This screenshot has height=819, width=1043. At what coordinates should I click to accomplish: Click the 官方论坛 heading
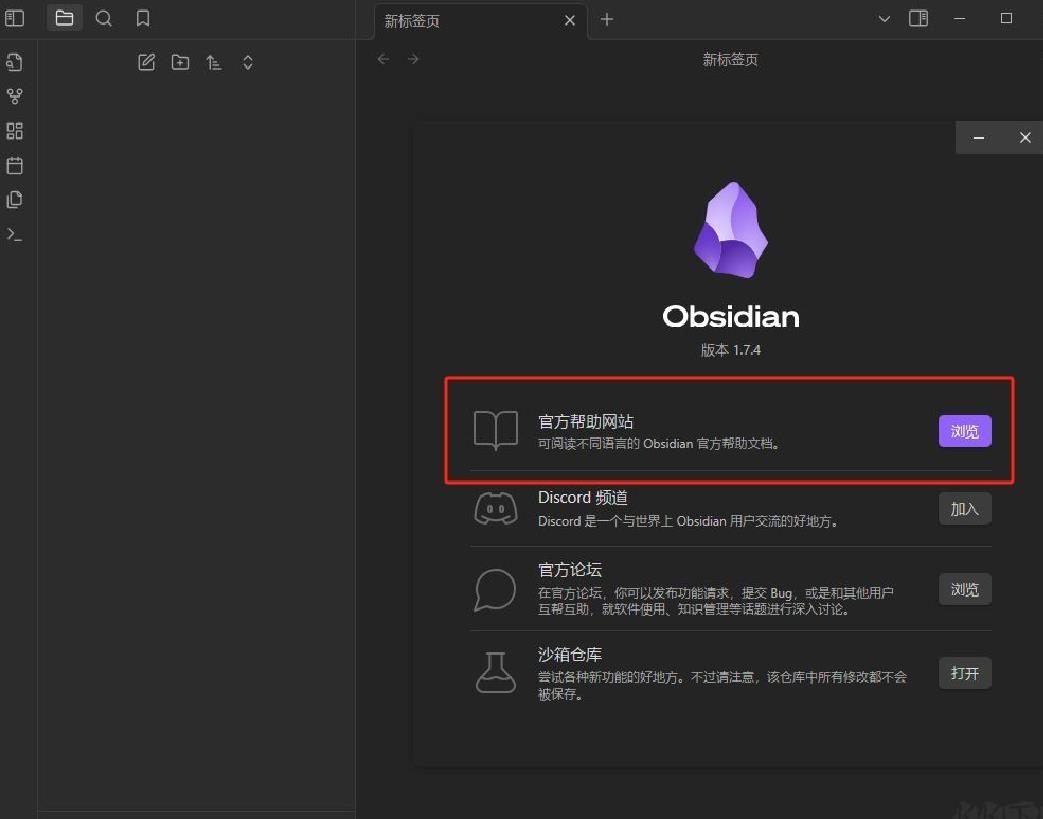pos(569,570)
